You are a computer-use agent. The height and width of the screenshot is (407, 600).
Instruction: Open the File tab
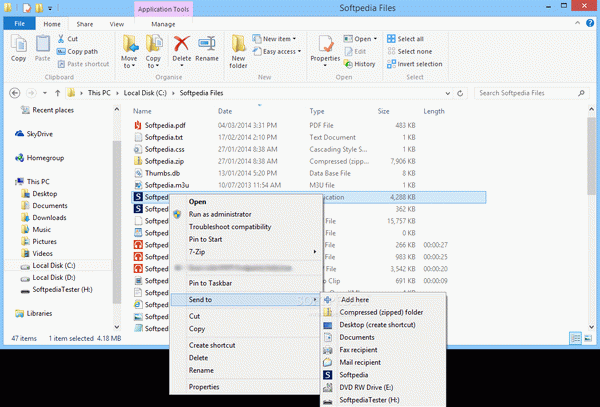(x=20, y=24)
